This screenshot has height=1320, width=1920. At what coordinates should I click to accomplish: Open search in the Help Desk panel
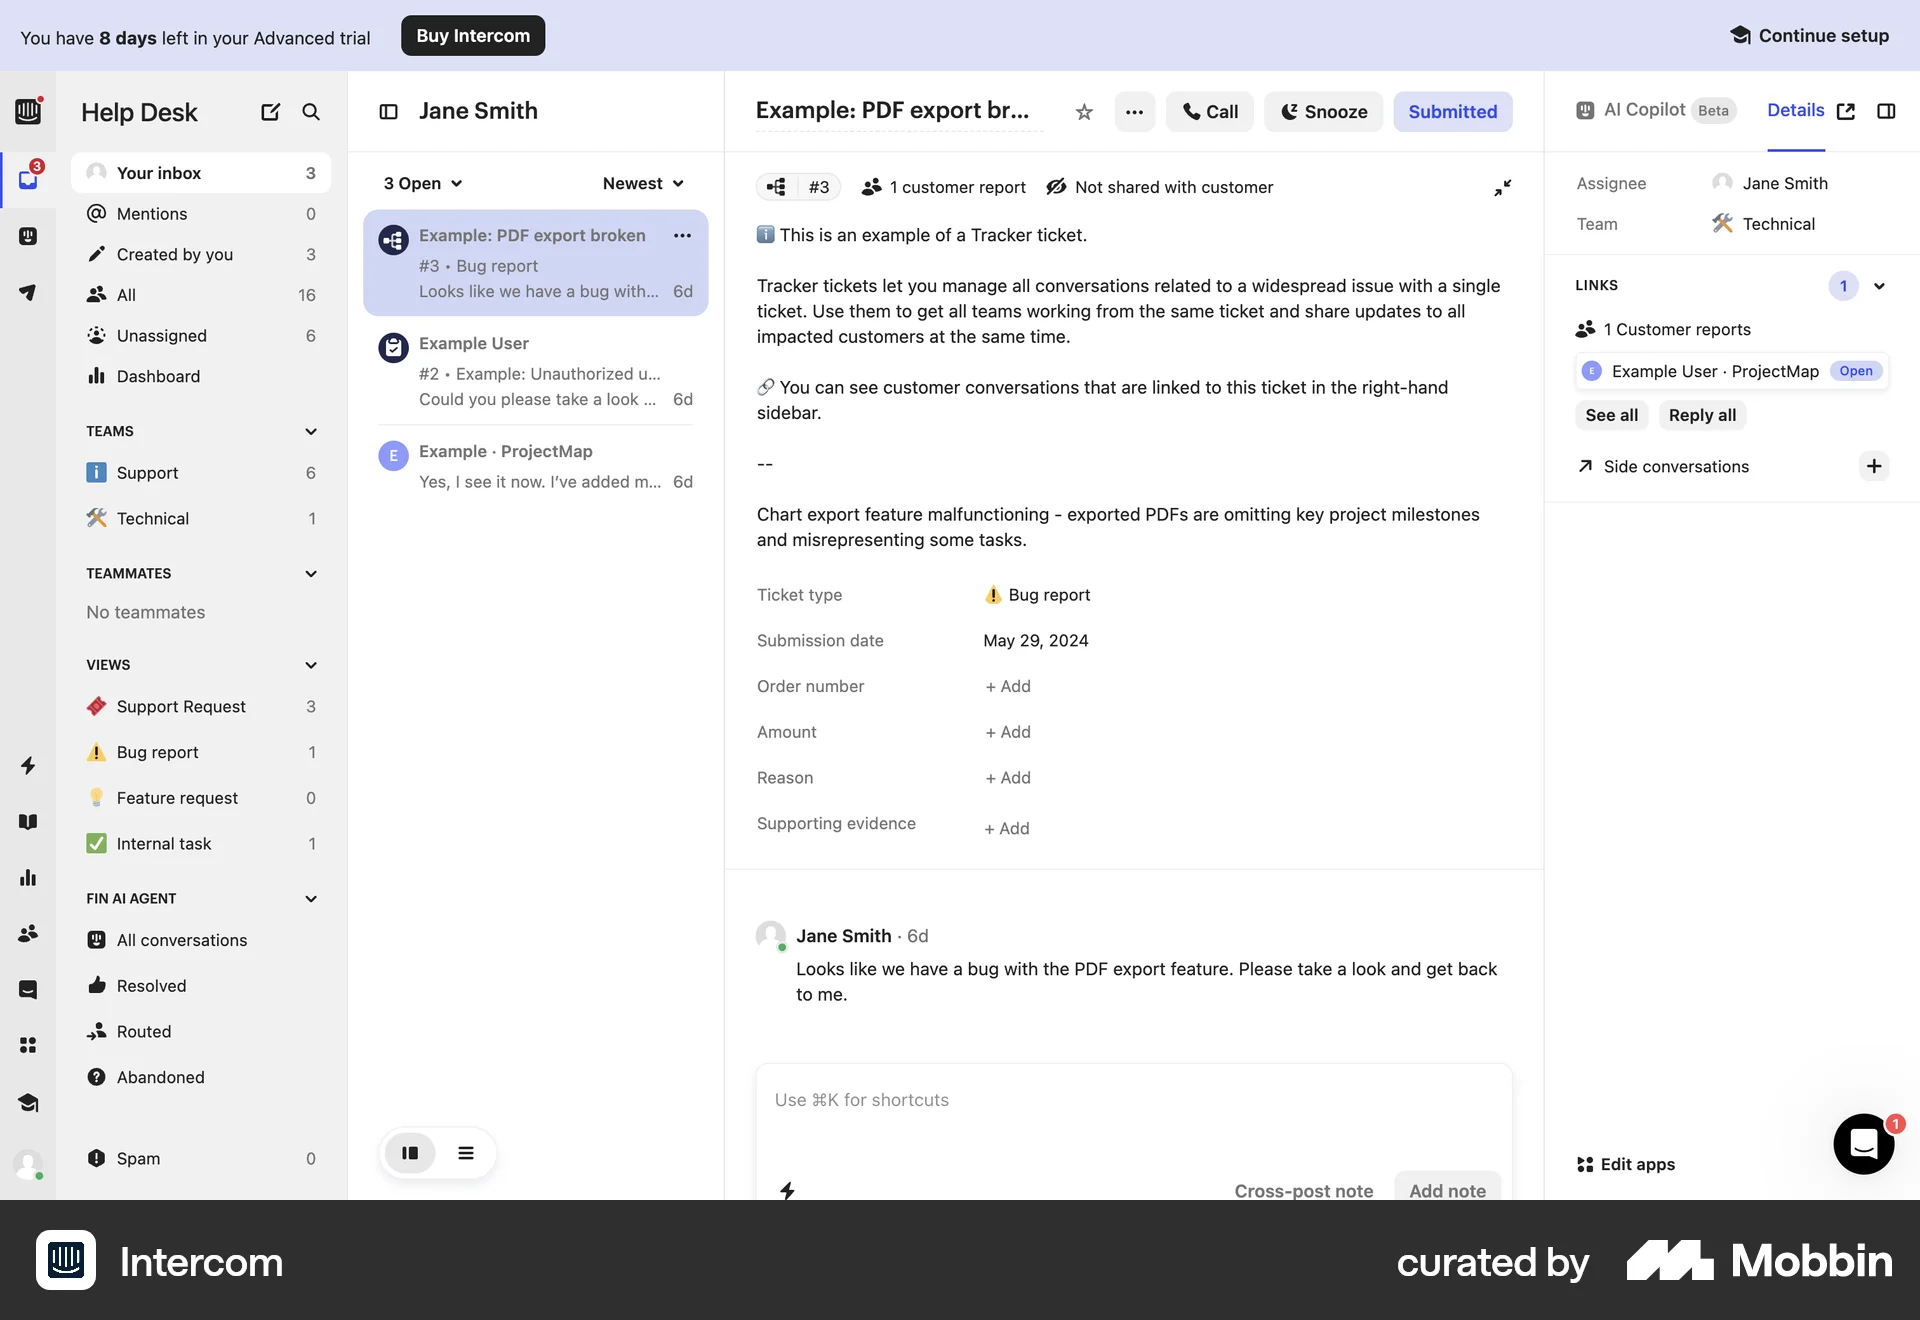click(311, 112)
